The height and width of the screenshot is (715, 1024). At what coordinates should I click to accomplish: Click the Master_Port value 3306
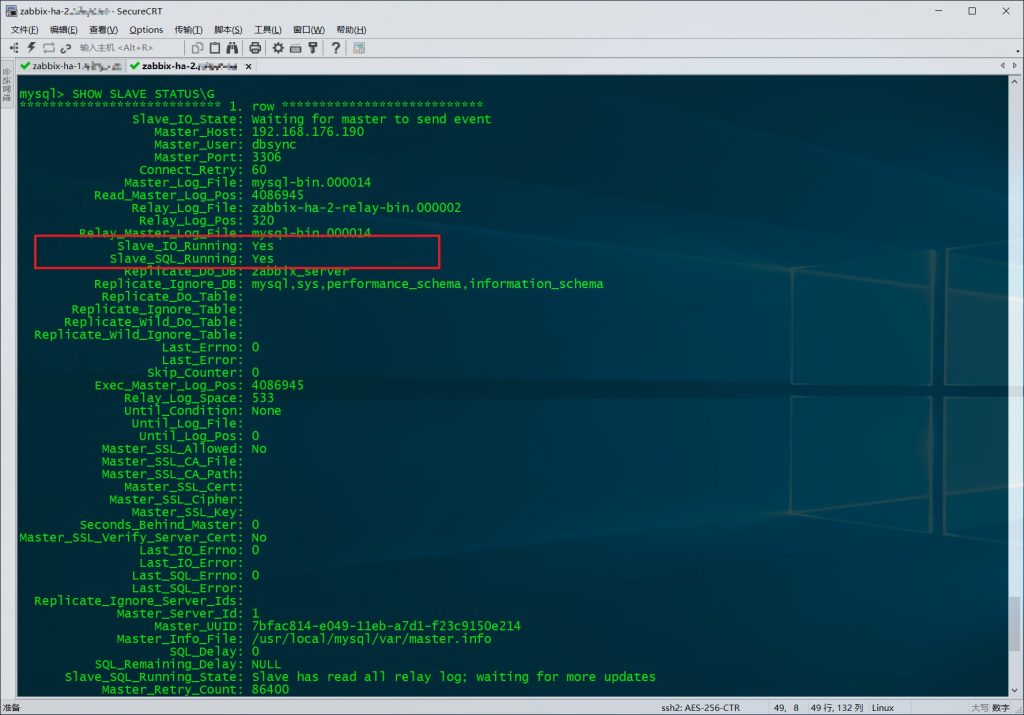pos(266,157)
